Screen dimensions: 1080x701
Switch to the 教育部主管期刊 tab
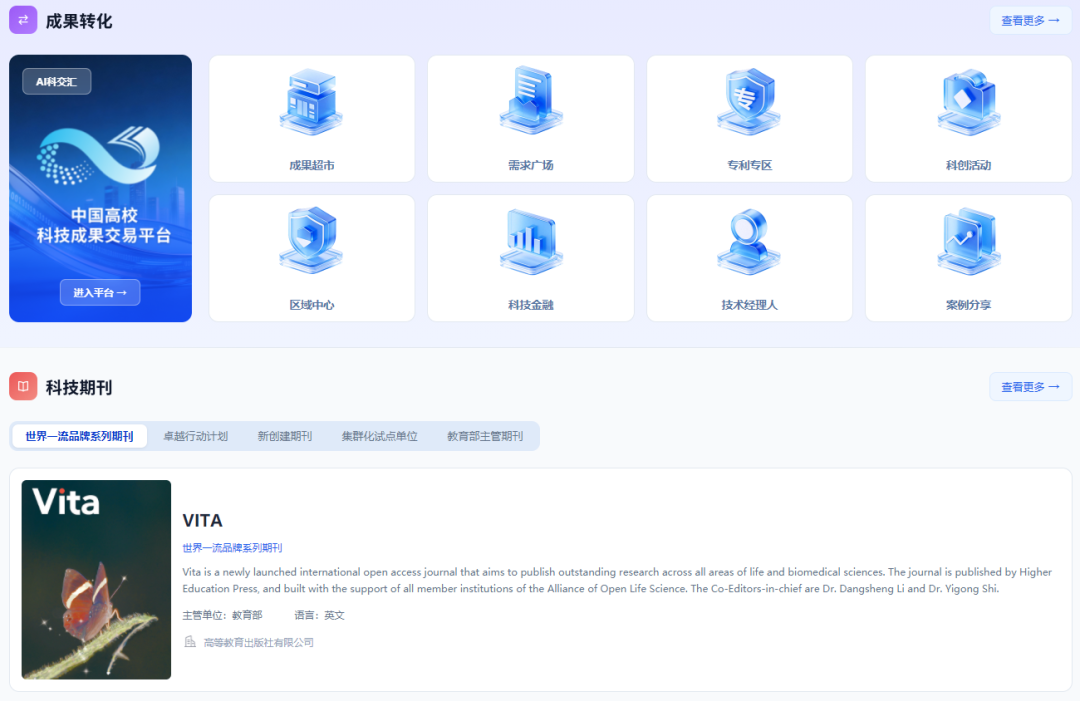click(x=486, y=435)
